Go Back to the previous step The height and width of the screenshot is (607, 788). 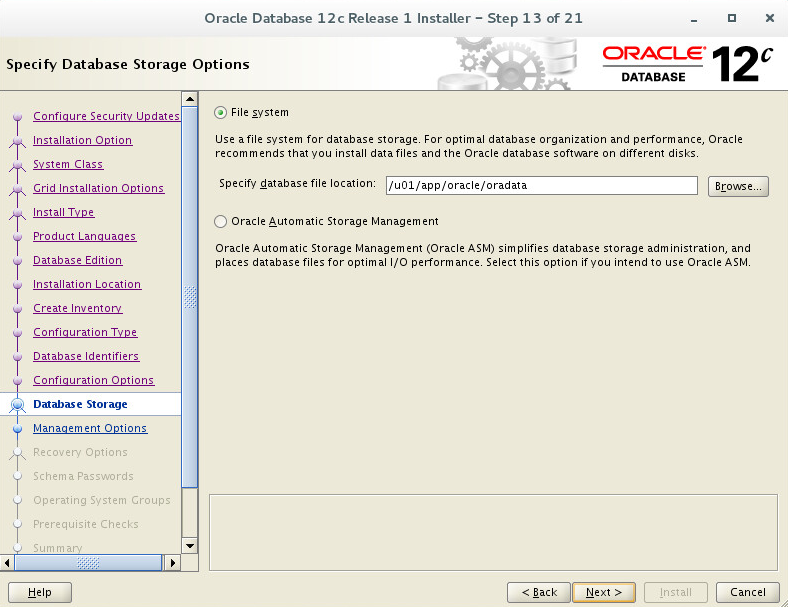click(539, 592)
